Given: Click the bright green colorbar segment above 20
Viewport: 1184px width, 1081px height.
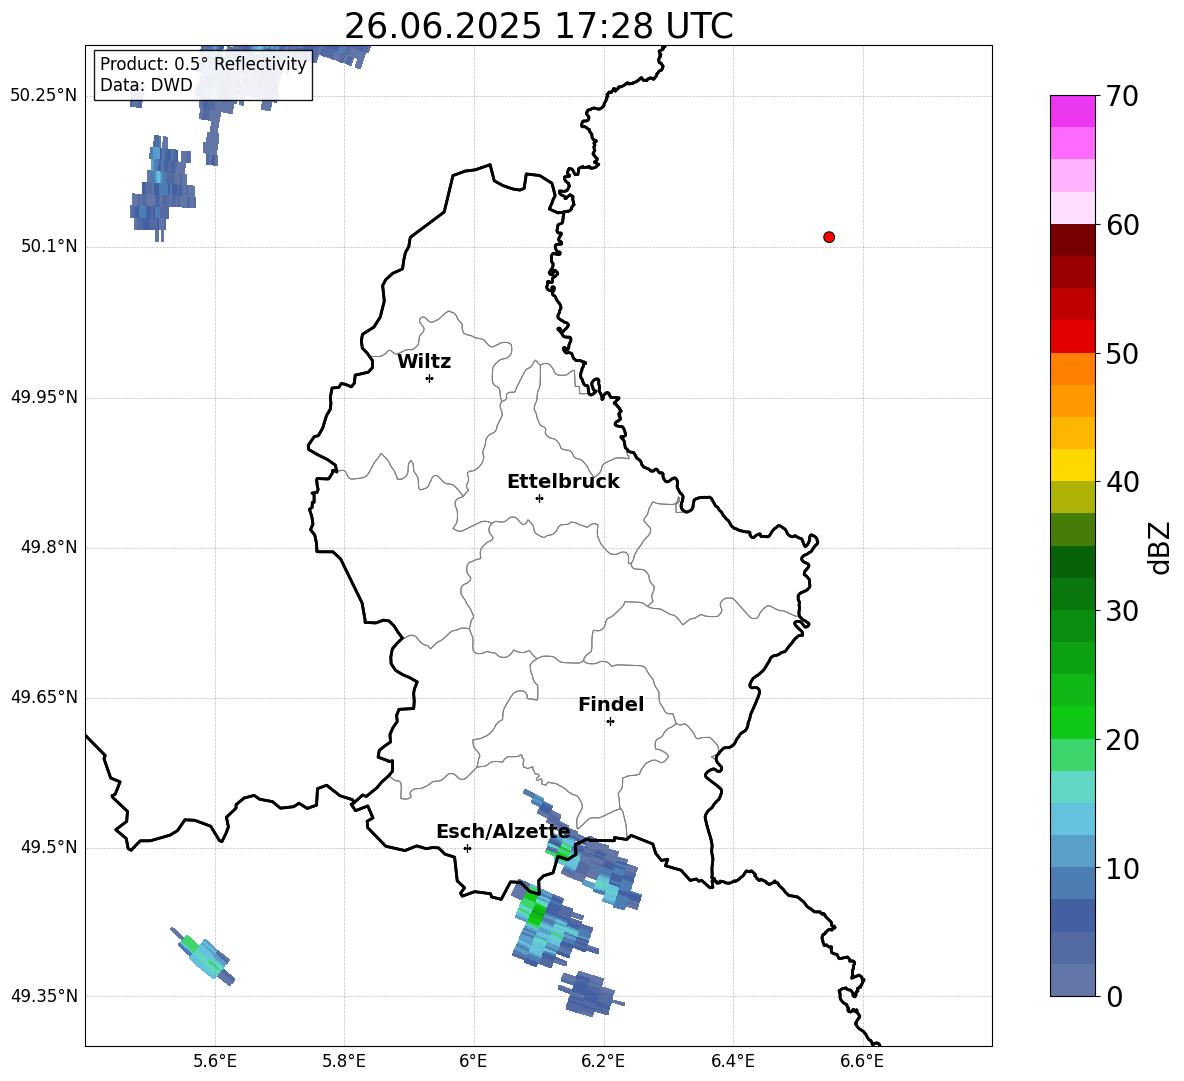Looking at the screenshot, I should click(1073, 722).
